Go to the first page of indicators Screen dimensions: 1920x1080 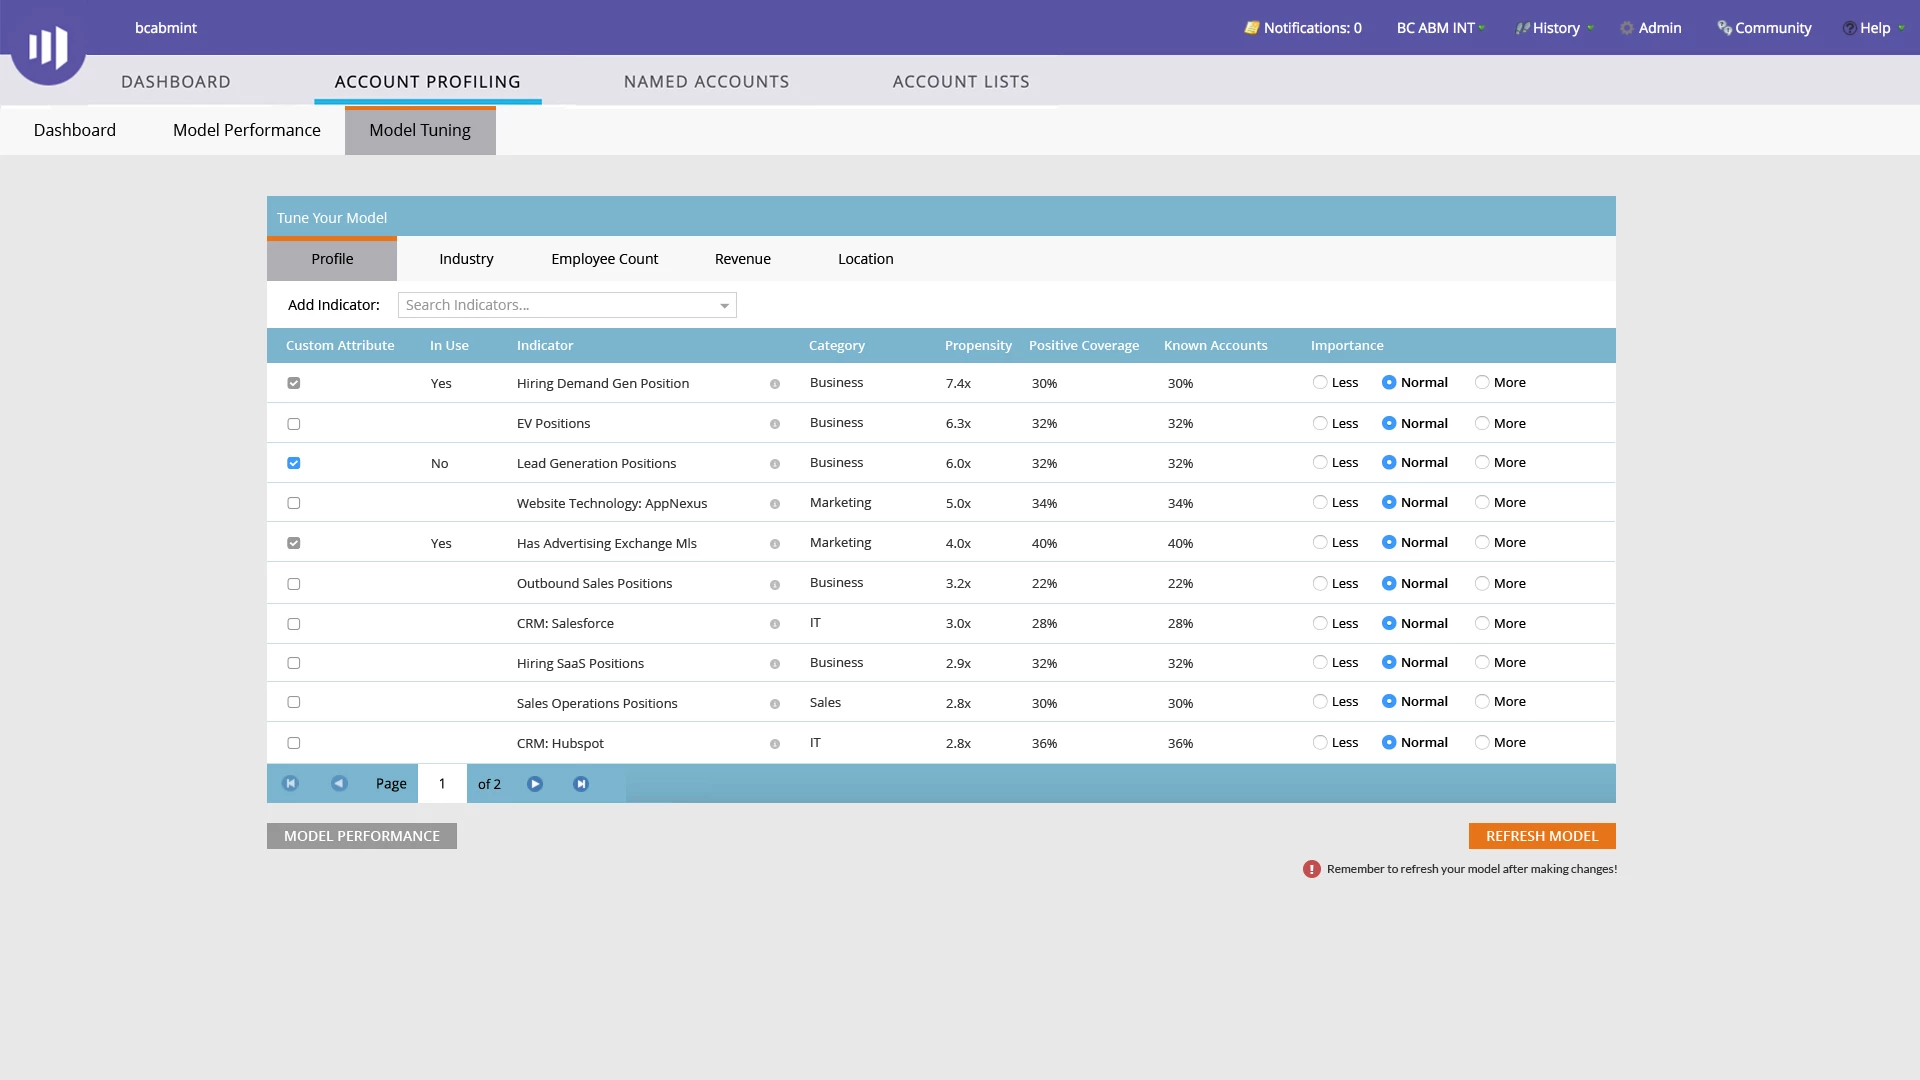click(290, 784)
